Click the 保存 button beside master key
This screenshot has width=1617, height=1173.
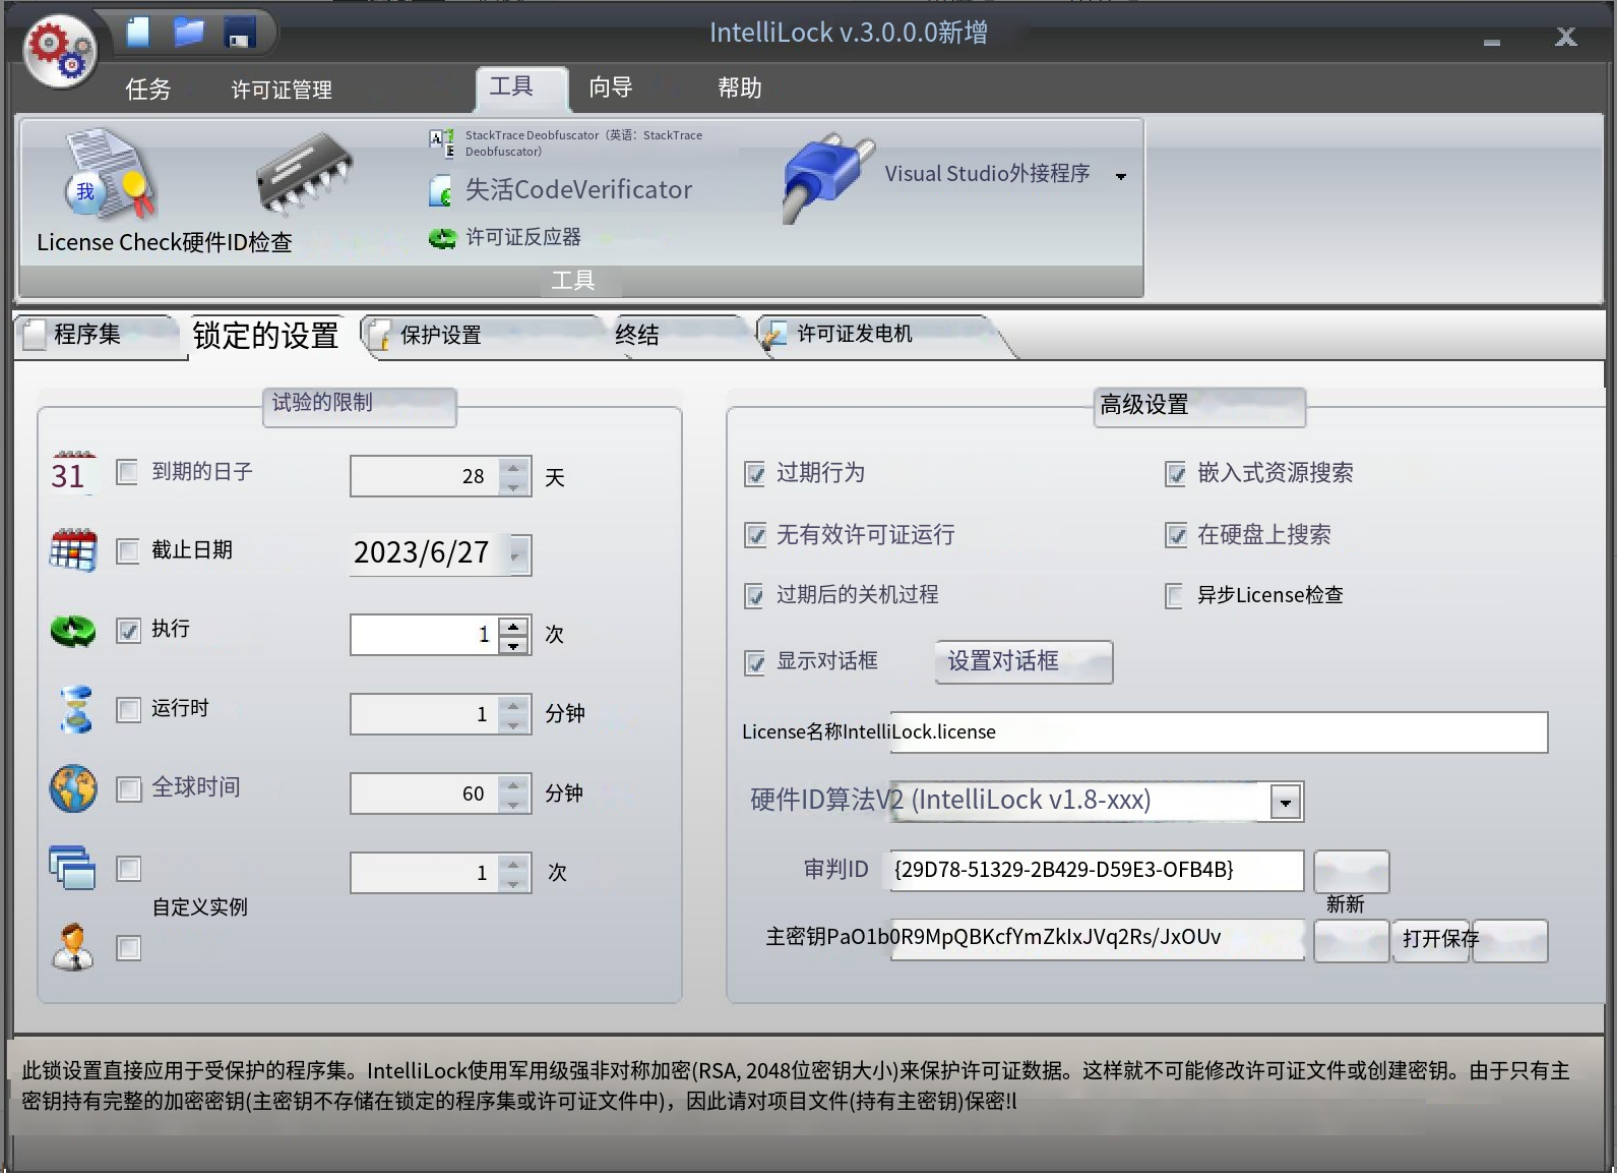coord(1510,940)
